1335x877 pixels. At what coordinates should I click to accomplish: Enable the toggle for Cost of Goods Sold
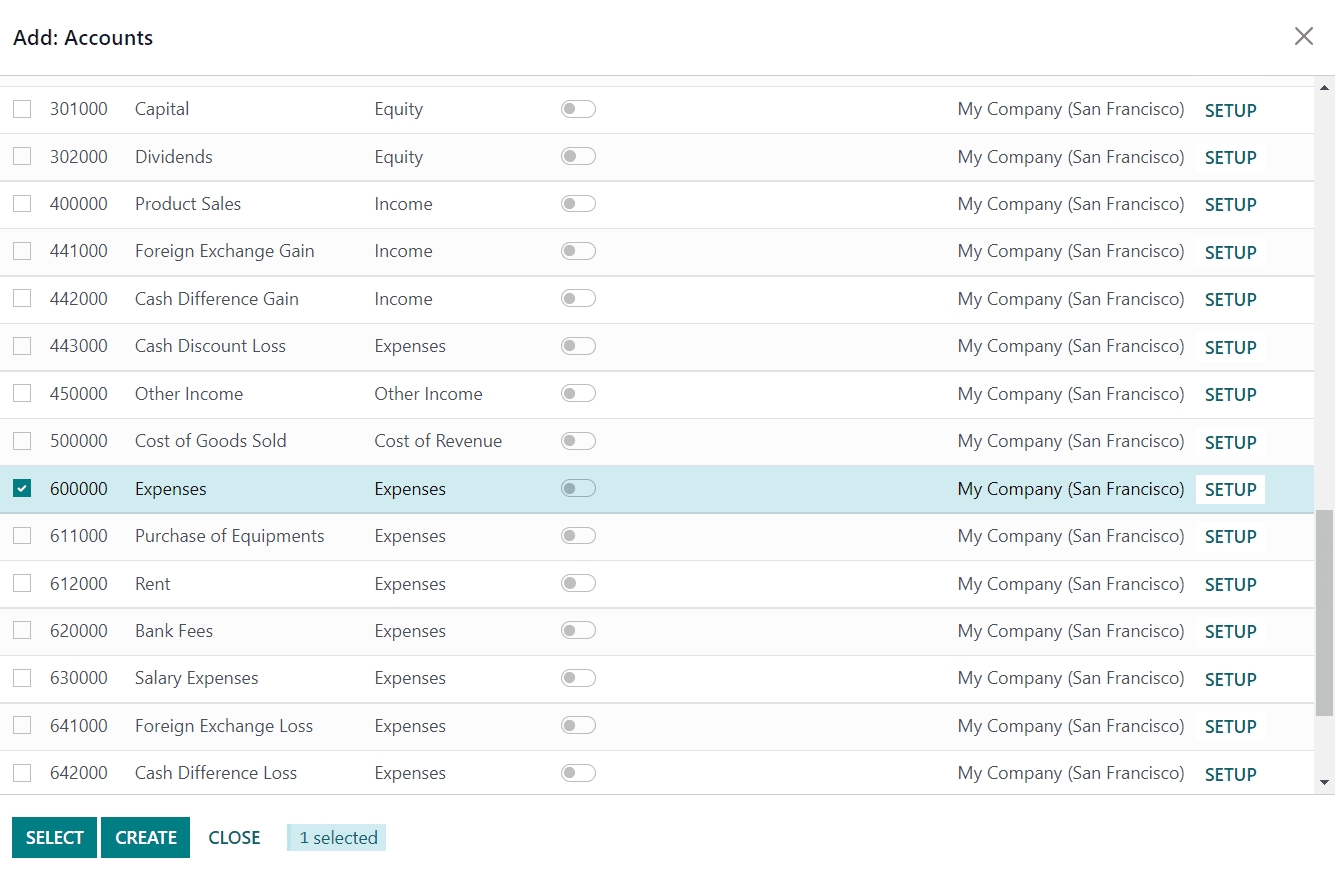coord(578,441)
